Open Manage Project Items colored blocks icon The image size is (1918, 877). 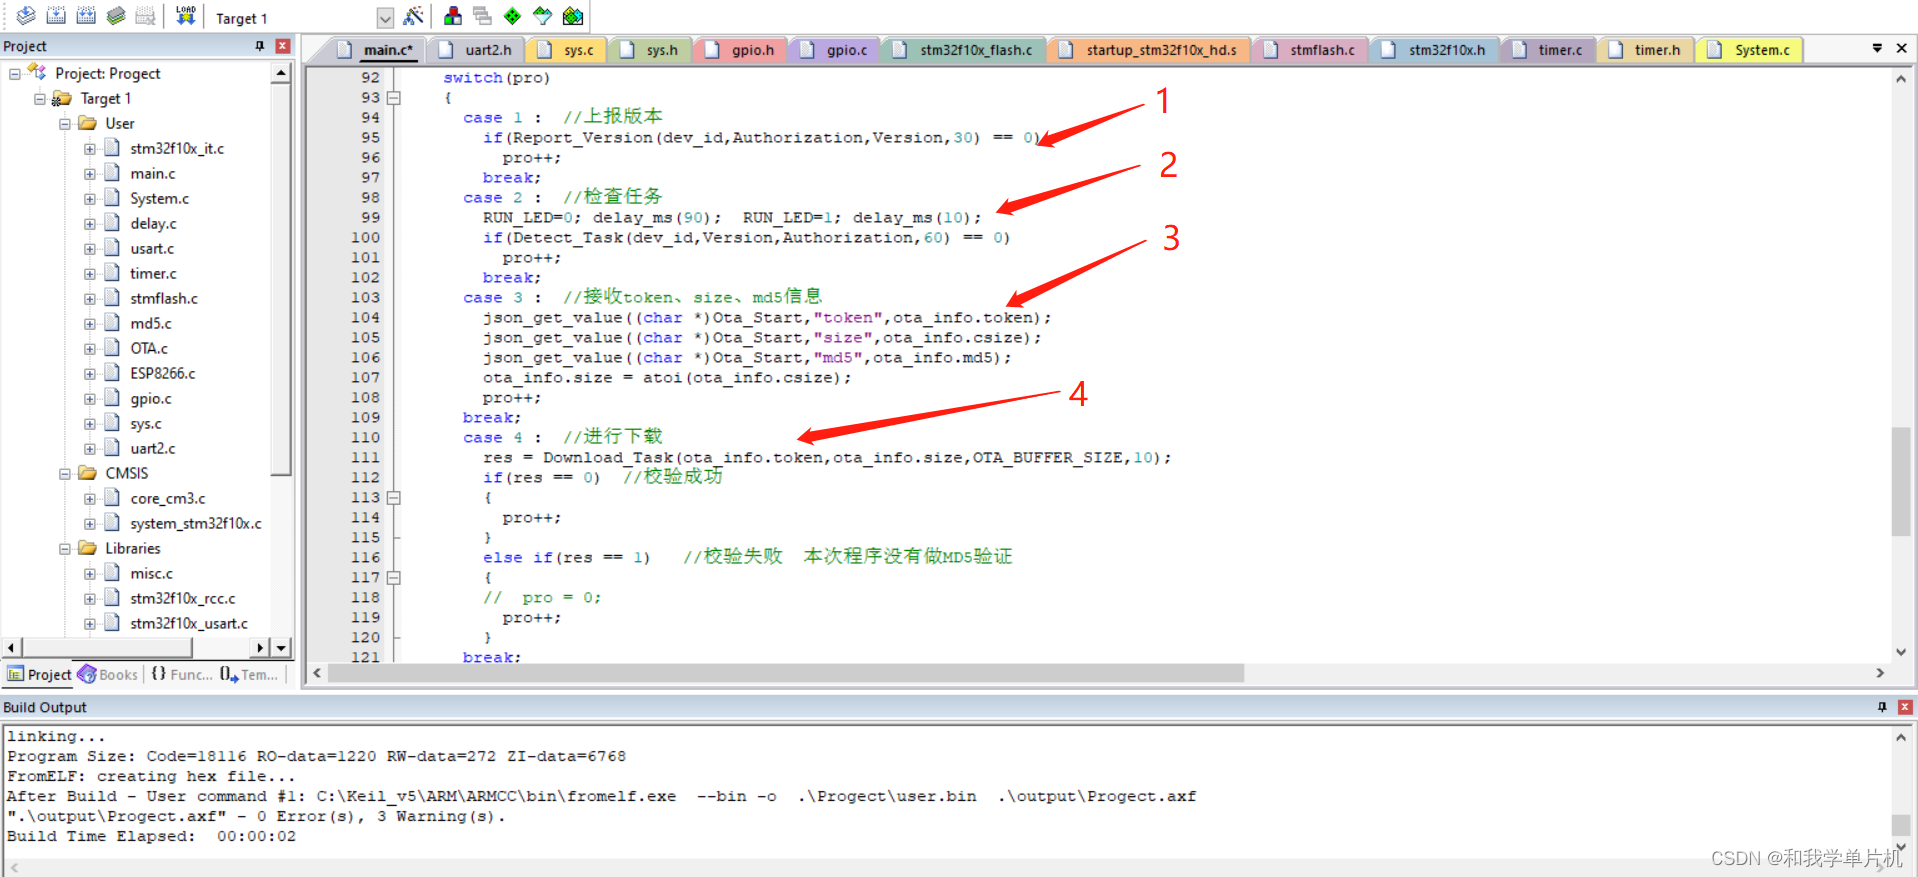click(x=453, y=16)
